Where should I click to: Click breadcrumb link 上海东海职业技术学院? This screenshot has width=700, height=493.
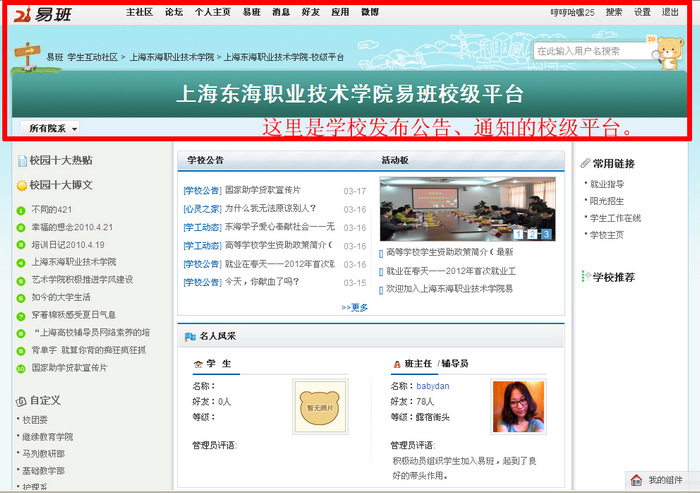click(x=172, y=57)
